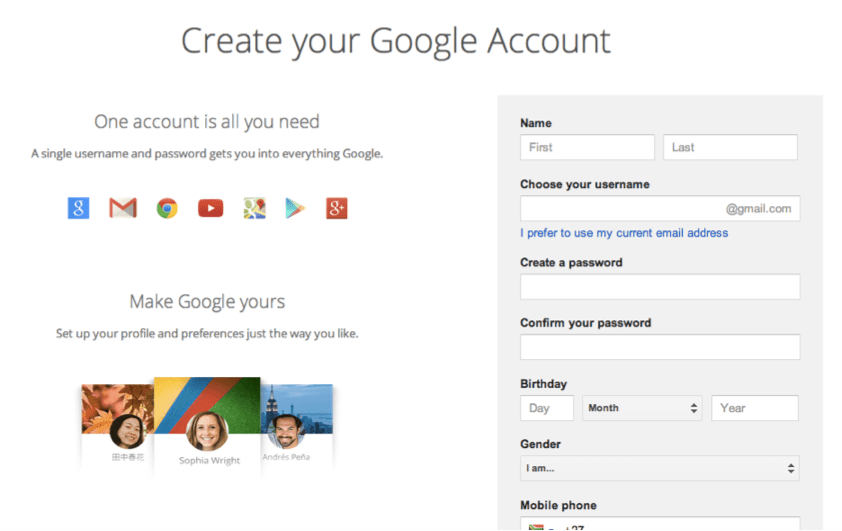The width and height of the screenshot is (842, 531).
Task: Click the red Google+ icon
Action: point(337,208)
